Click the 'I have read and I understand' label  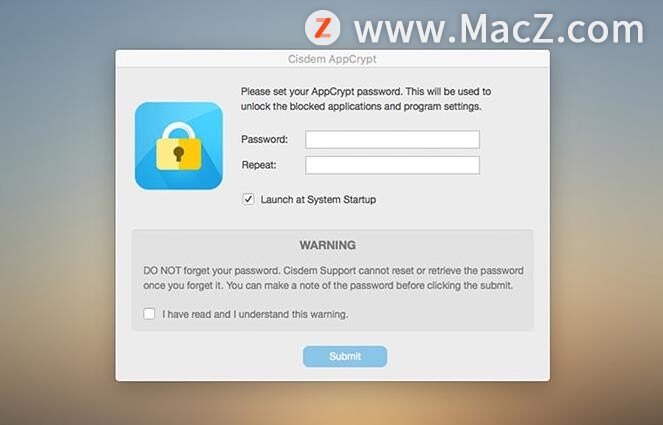tap(255, 314)
